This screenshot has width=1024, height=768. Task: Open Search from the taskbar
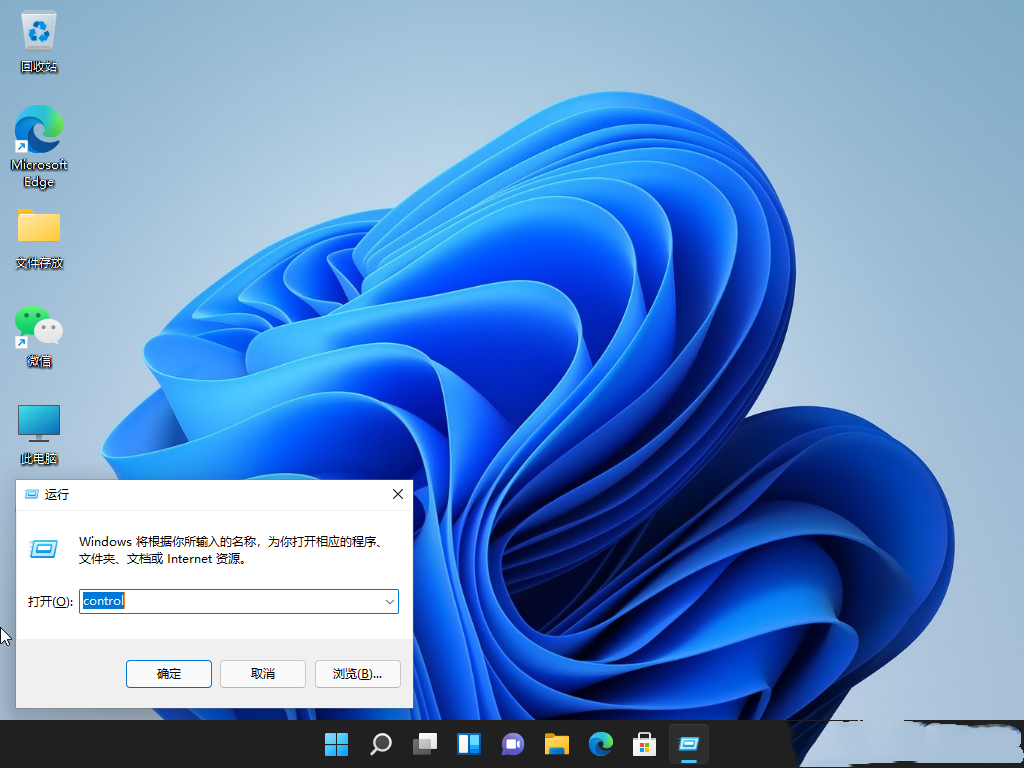click(380, 744)
